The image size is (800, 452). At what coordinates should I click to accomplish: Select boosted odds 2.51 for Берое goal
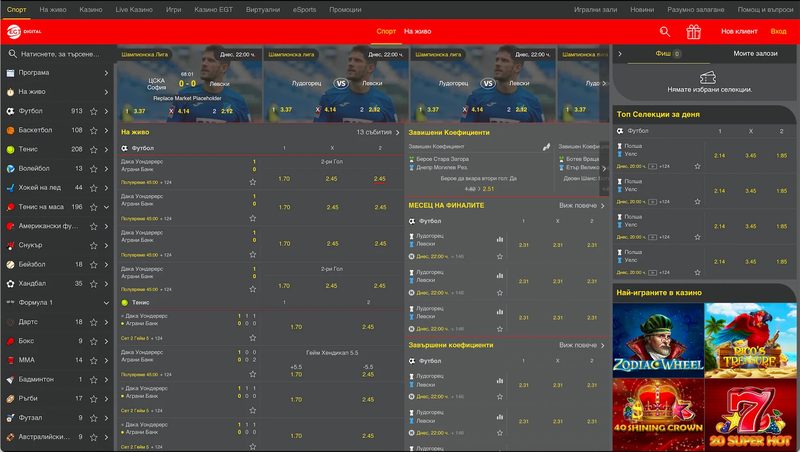488,189
